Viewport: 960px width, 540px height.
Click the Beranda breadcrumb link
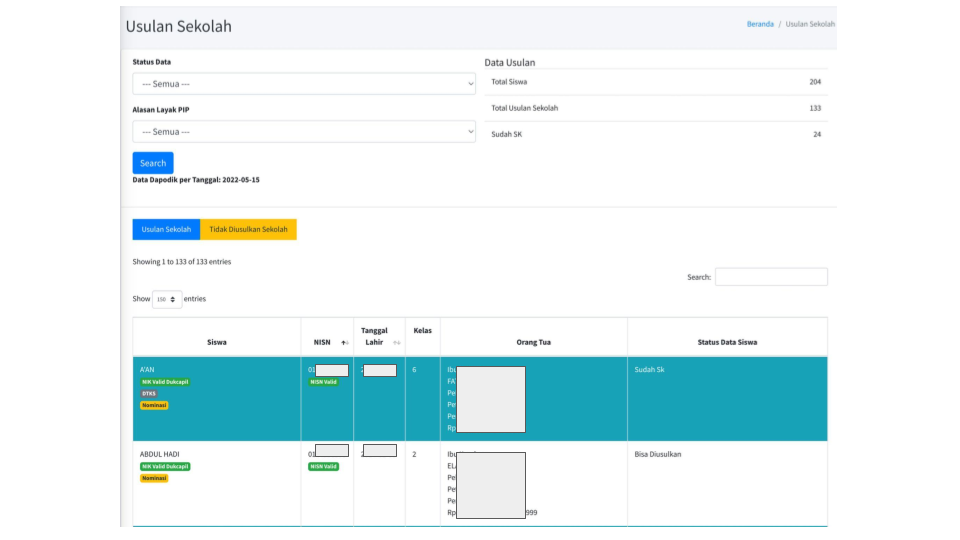click(760, 24)
